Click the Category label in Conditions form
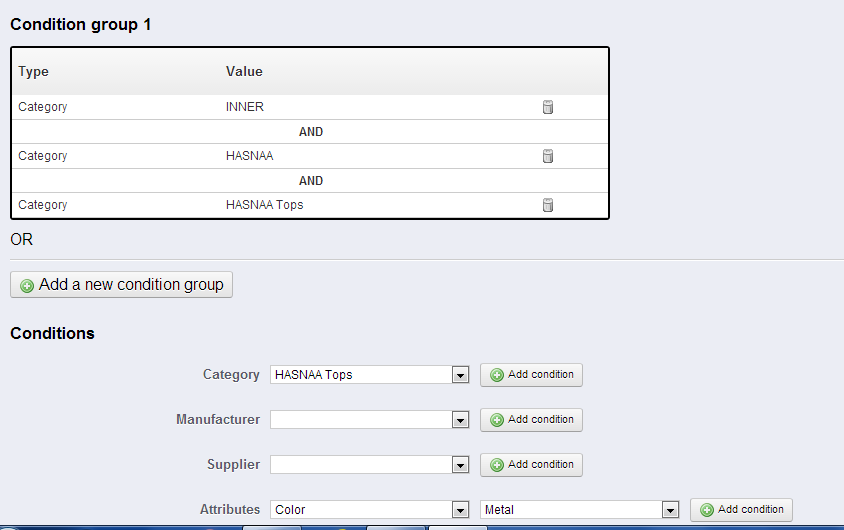 point(231,375)
